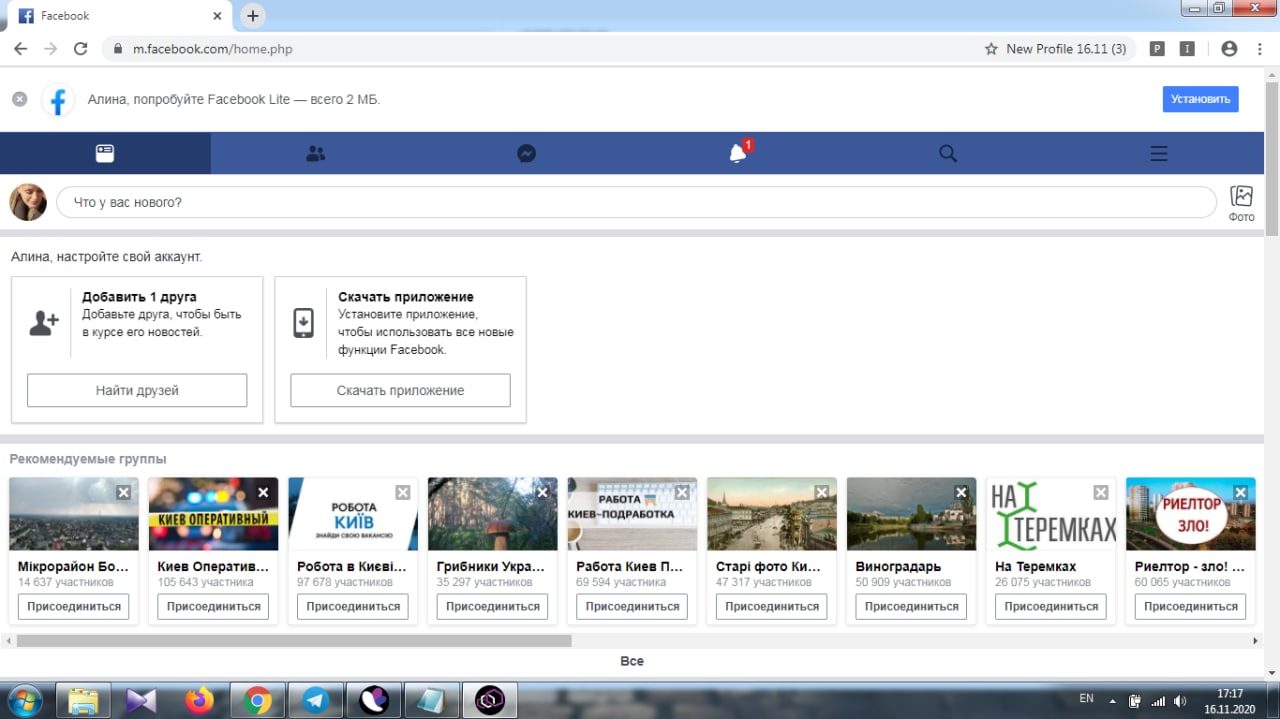Open the Messenger icon
This screenshot has height=719, width=1280.
click(x=526, y=153)
